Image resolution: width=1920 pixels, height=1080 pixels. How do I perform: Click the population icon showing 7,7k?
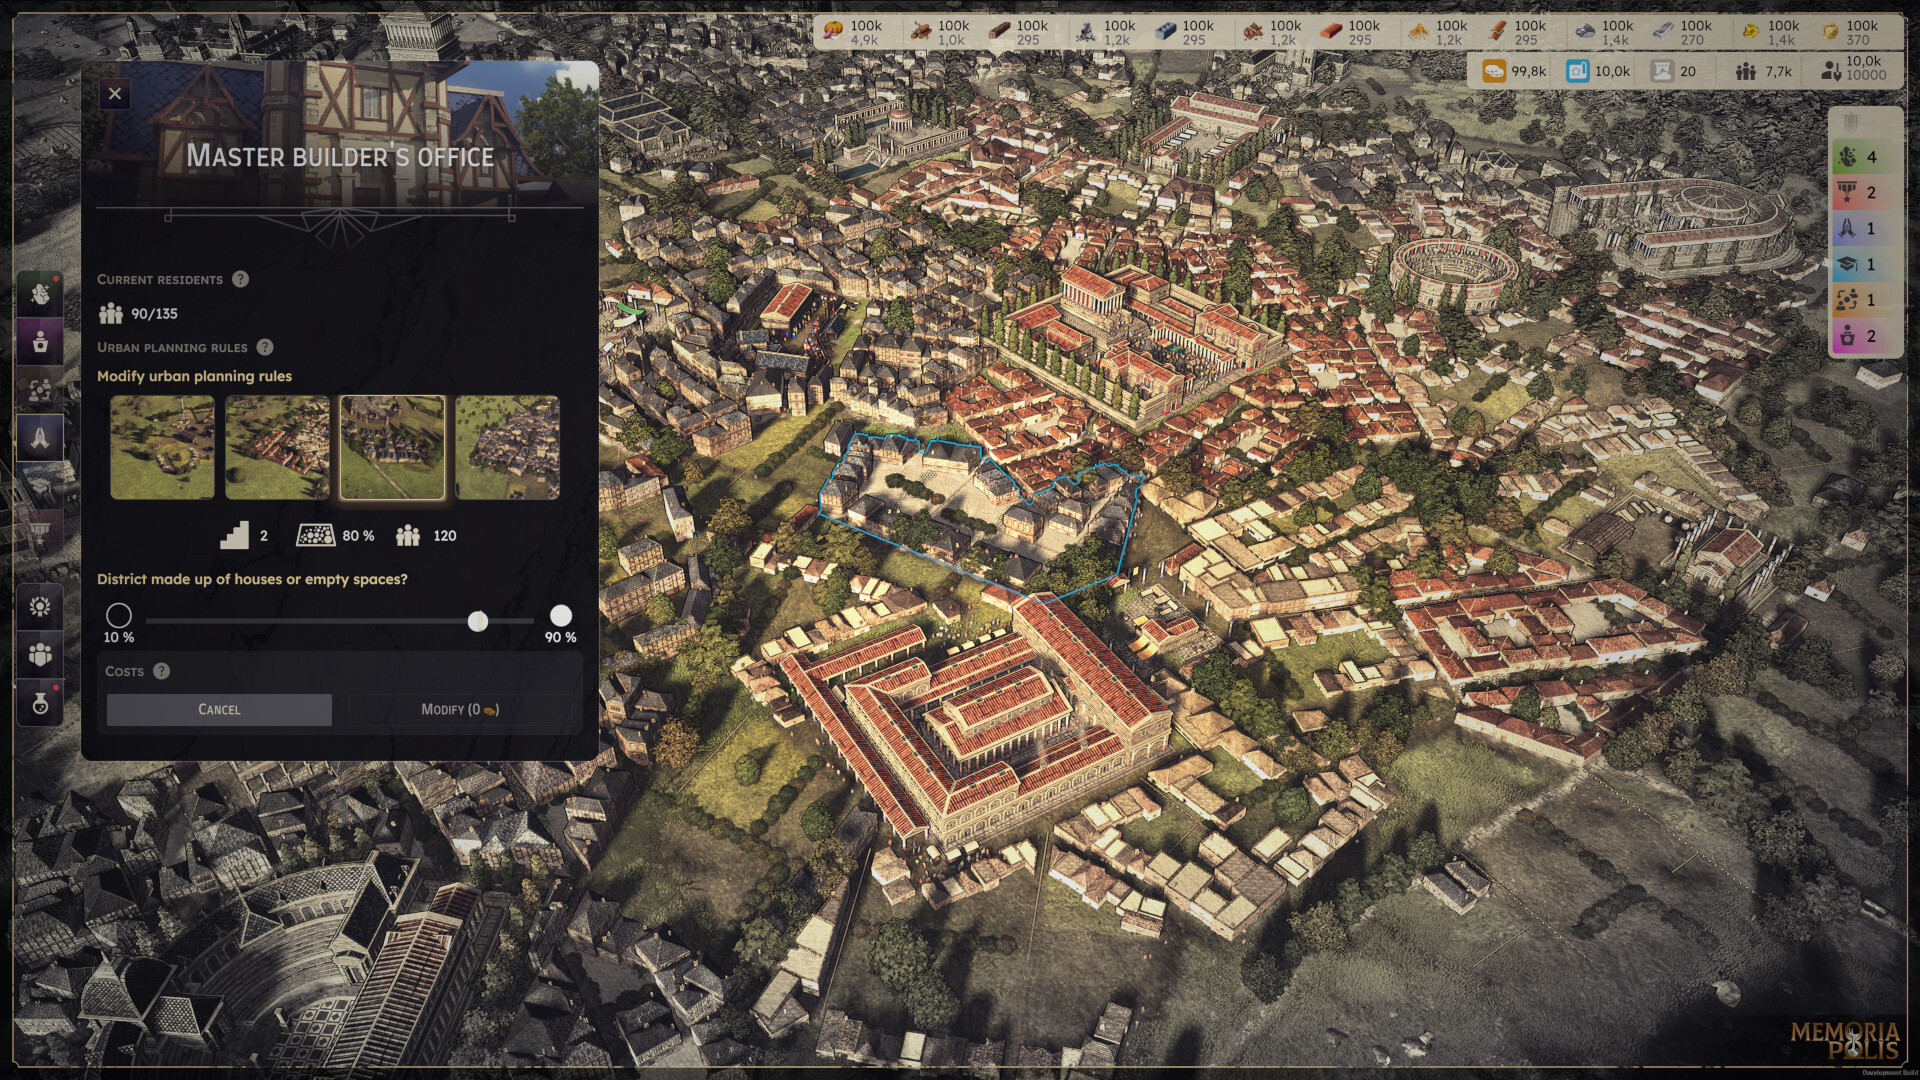(1746, 71)
